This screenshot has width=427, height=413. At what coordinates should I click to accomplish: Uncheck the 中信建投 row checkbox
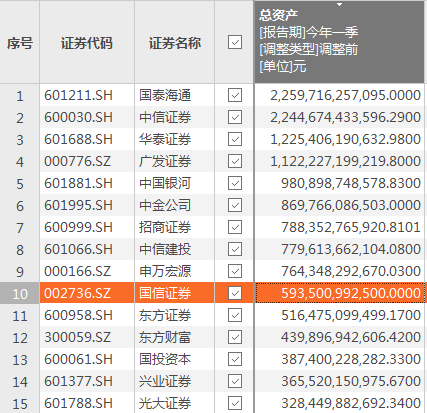click(235, 249)
